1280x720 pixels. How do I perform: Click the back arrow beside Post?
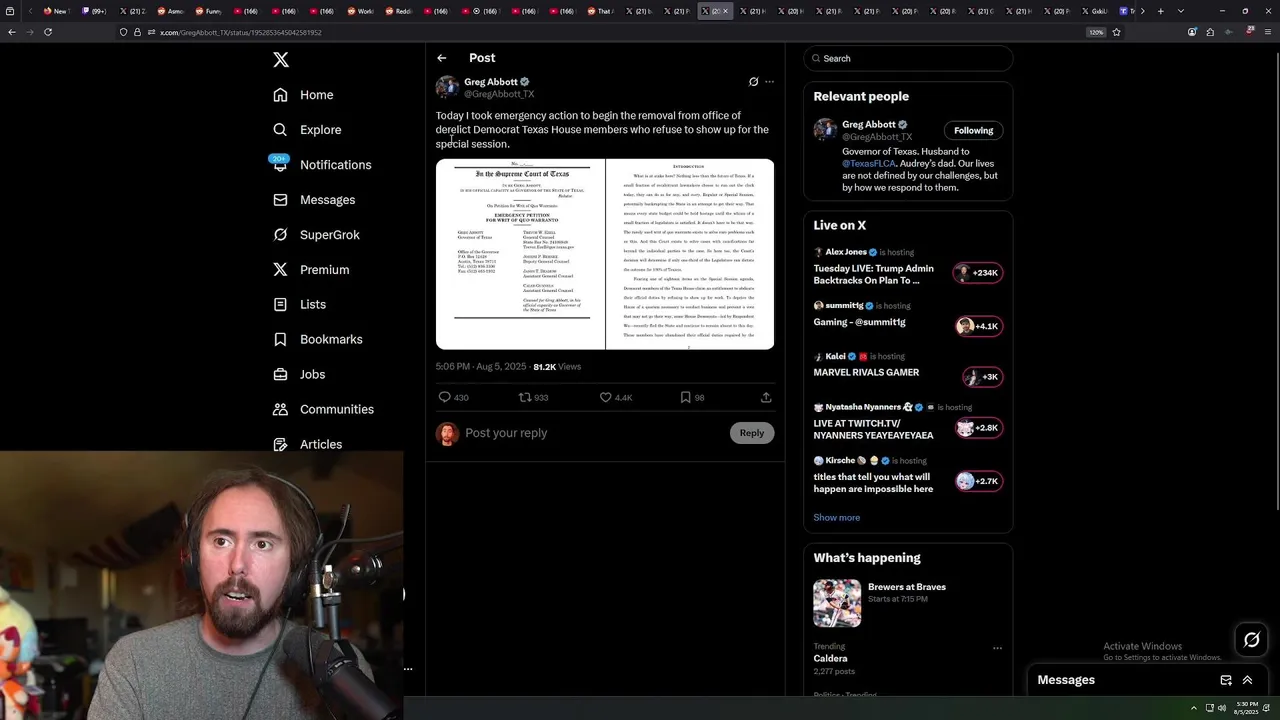[x=441, y=58]
